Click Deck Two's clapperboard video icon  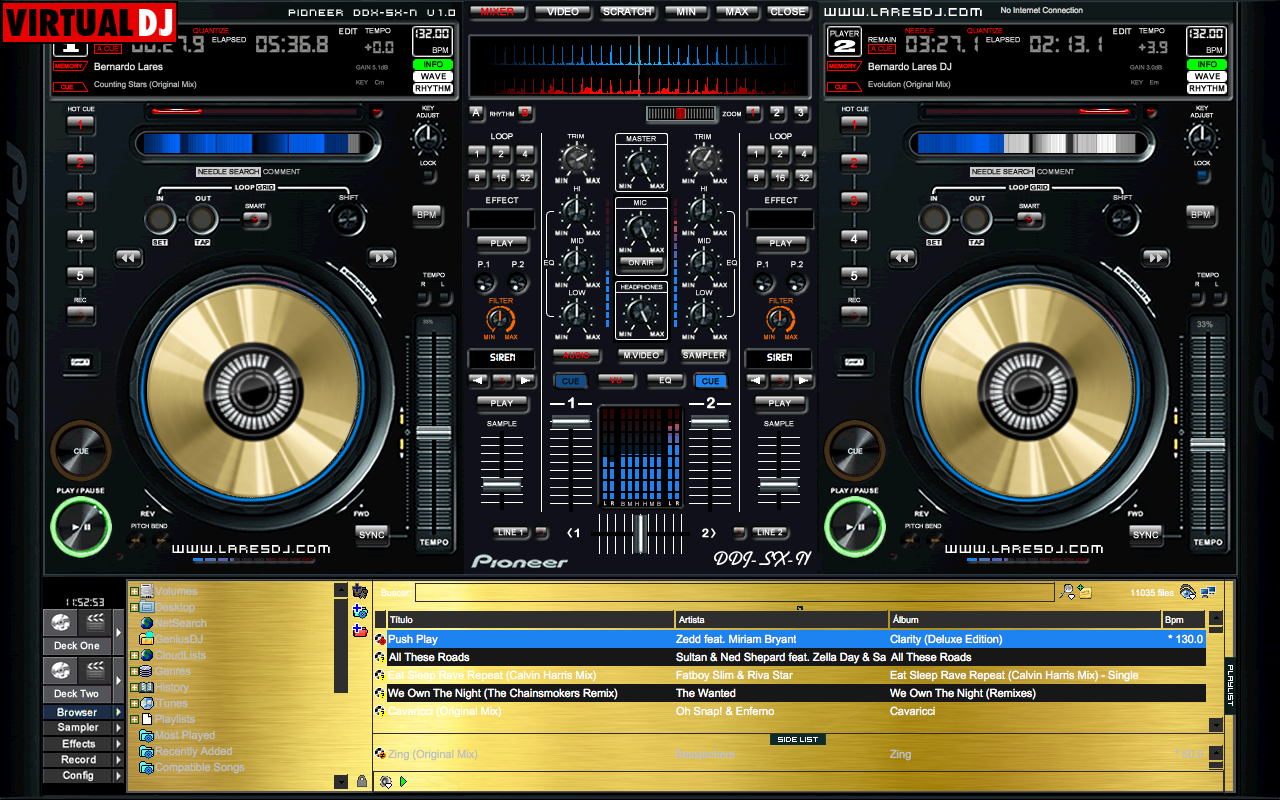point(94,671)
